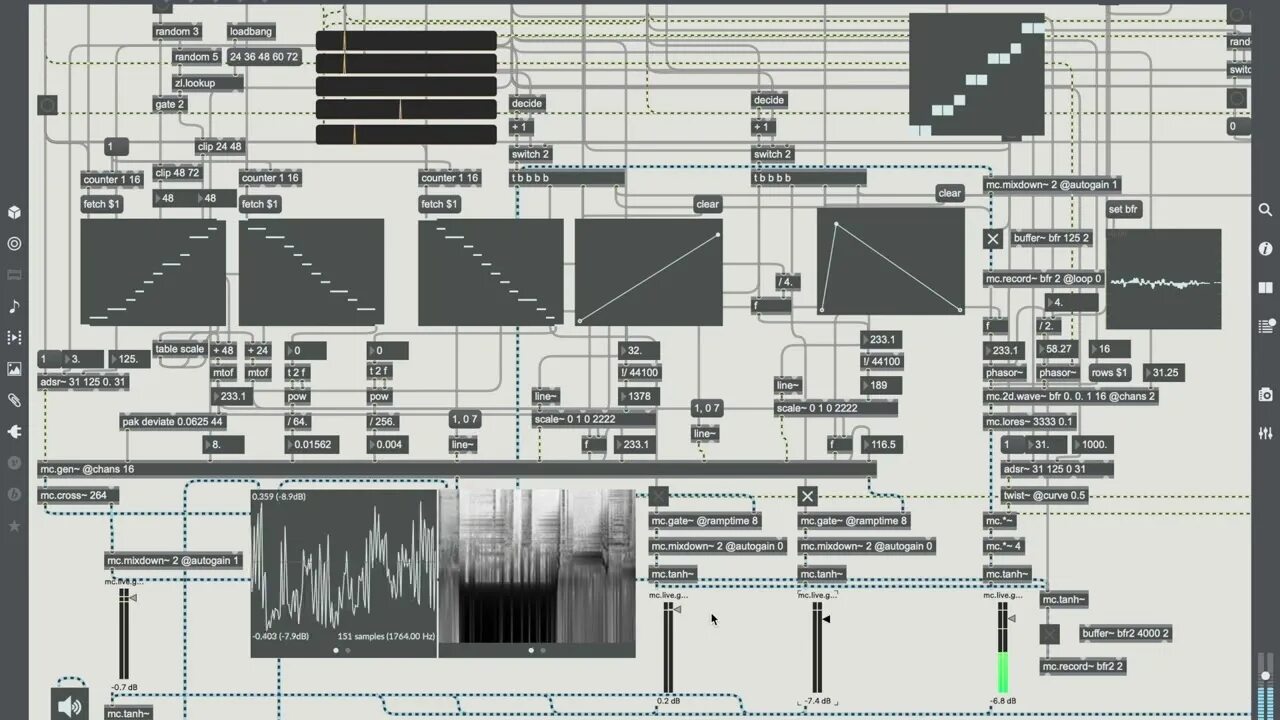1280x720 pixels.
Task: Open the Inspector info icon
Action: 1265,248
